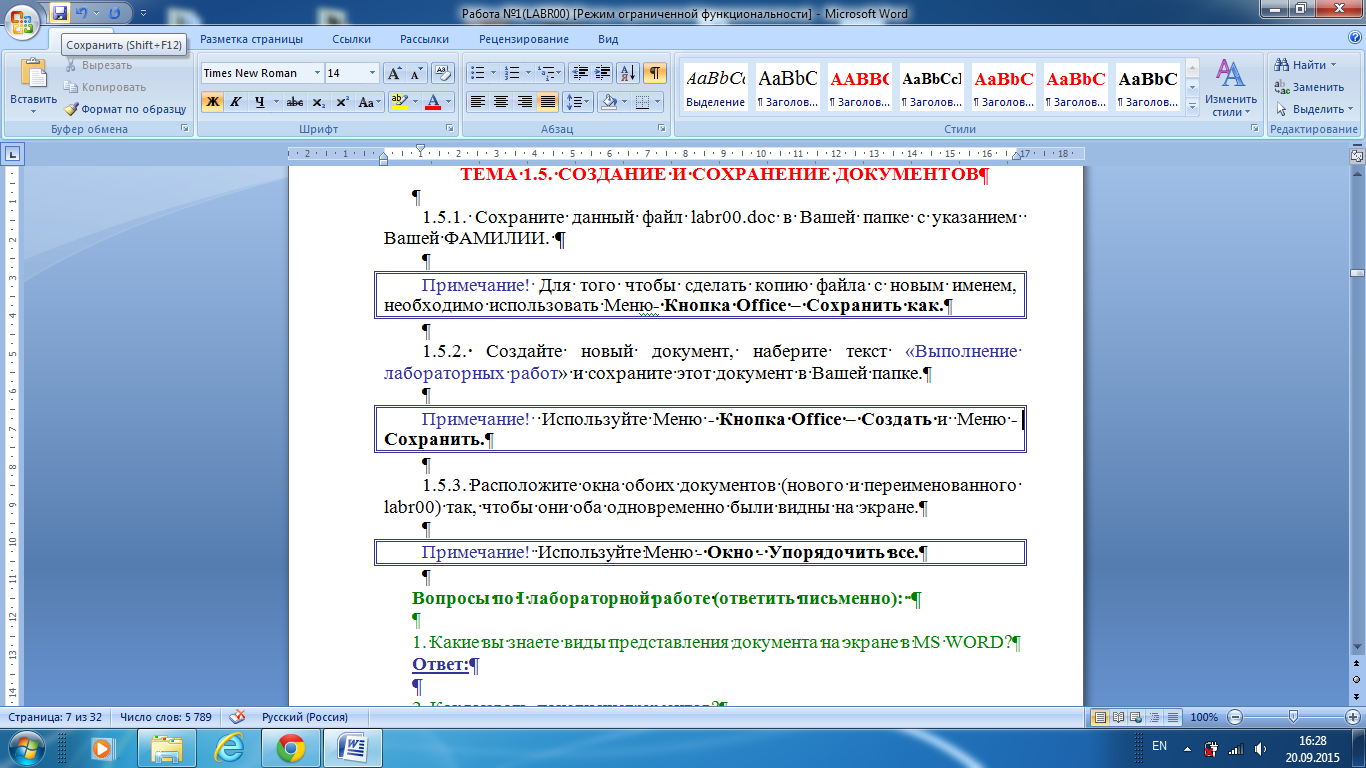Click the Save icon in Quick Access toolbar
1366x768 pixels.
coord(60,14)
